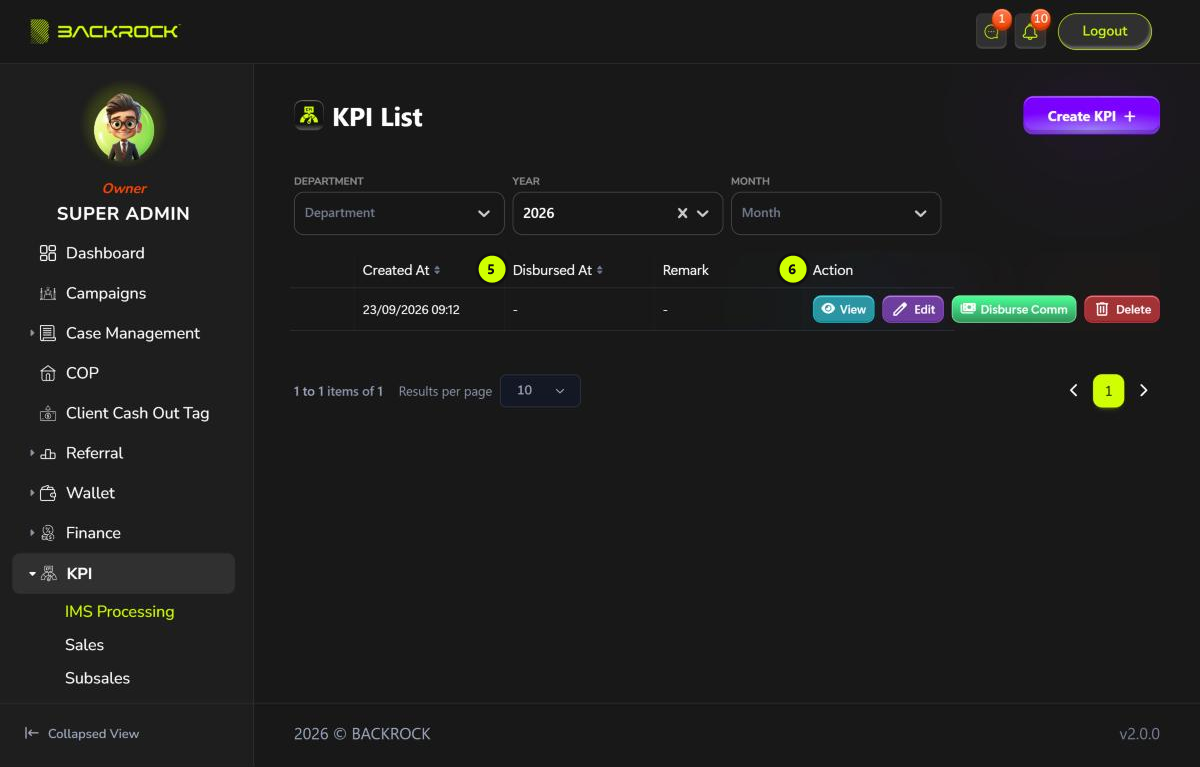Click the Super Admin avatar picture
1200x767 pixels.
tap(124, 130)
